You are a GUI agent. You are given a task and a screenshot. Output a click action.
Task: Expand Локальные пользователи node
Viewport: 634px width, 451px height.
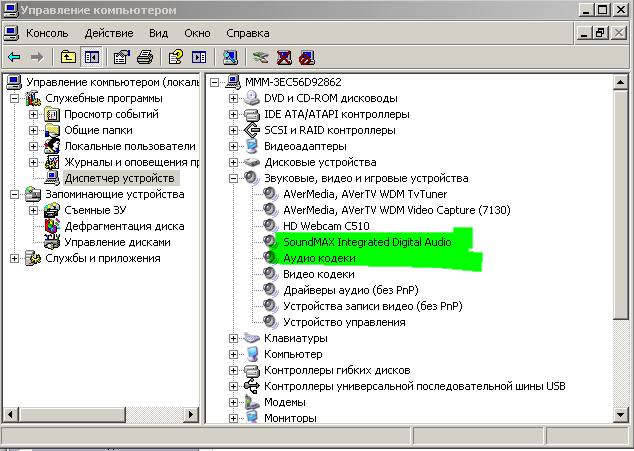click(34, 146)
